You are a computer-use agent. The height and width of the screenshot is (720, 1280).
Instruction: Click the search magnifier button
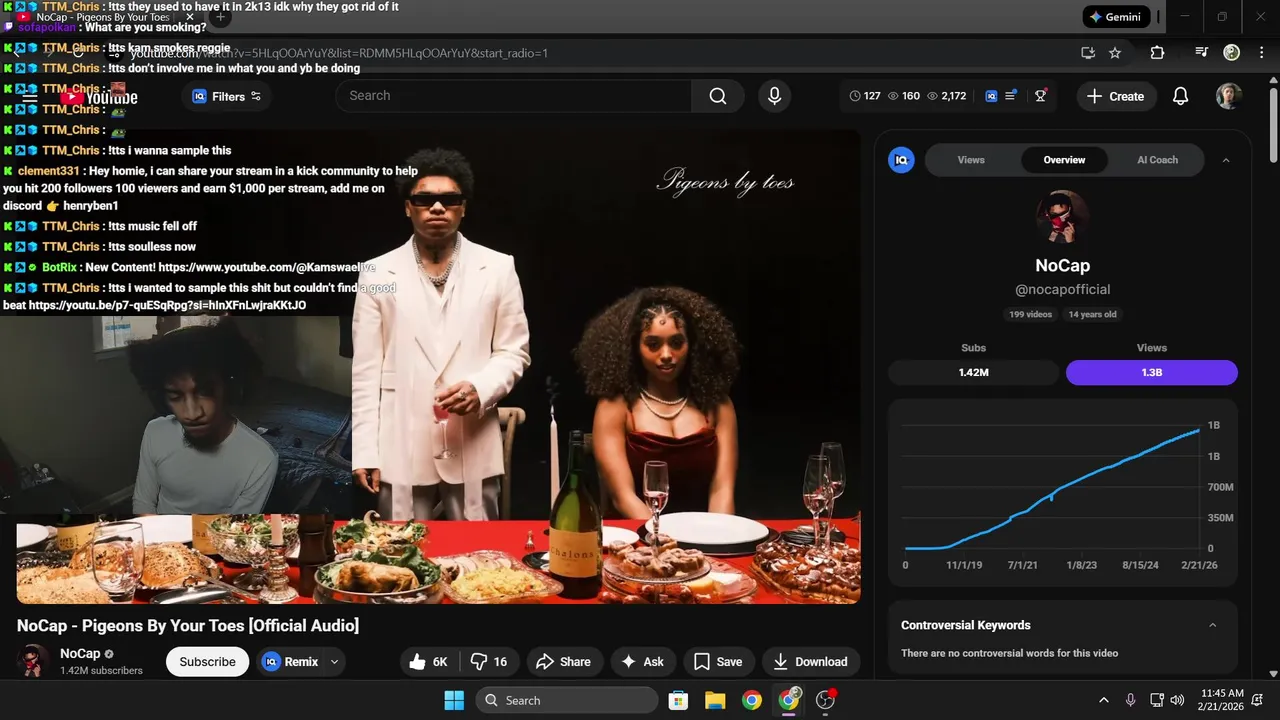(718, 96)
